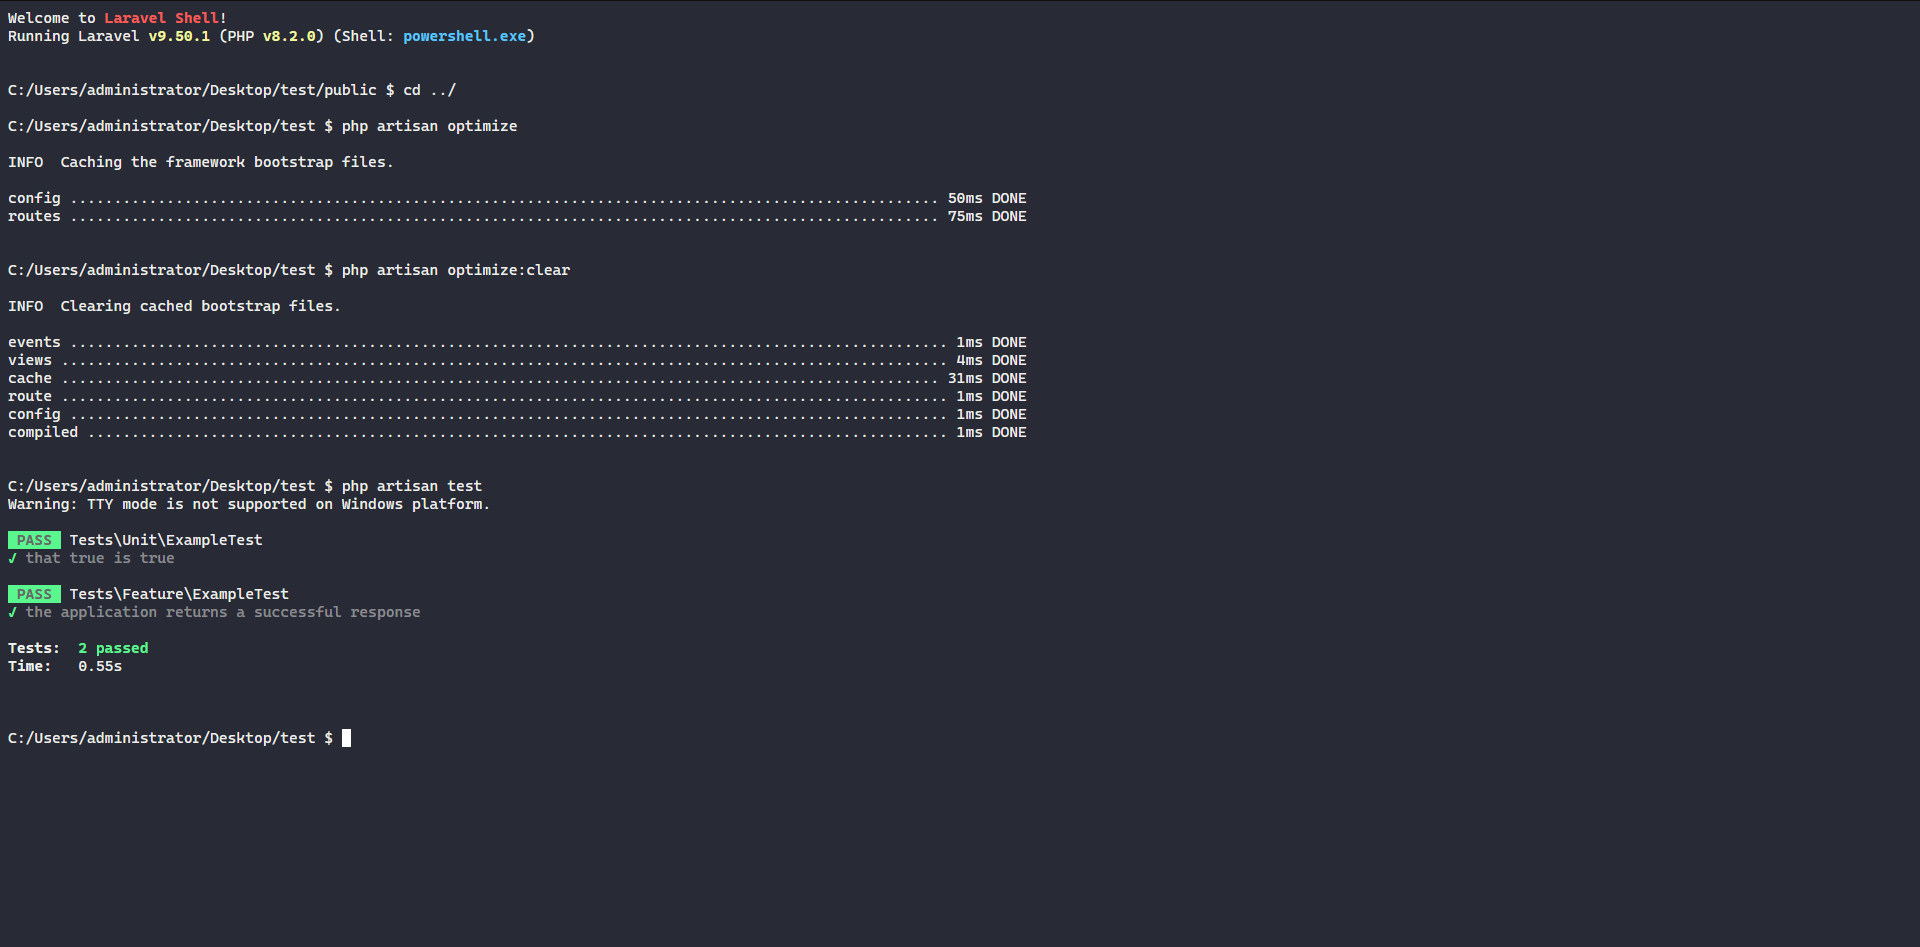This screenshot has width=1920, height=947.
Task: Click 'that true is true' test result
Action: click(100, 558)
